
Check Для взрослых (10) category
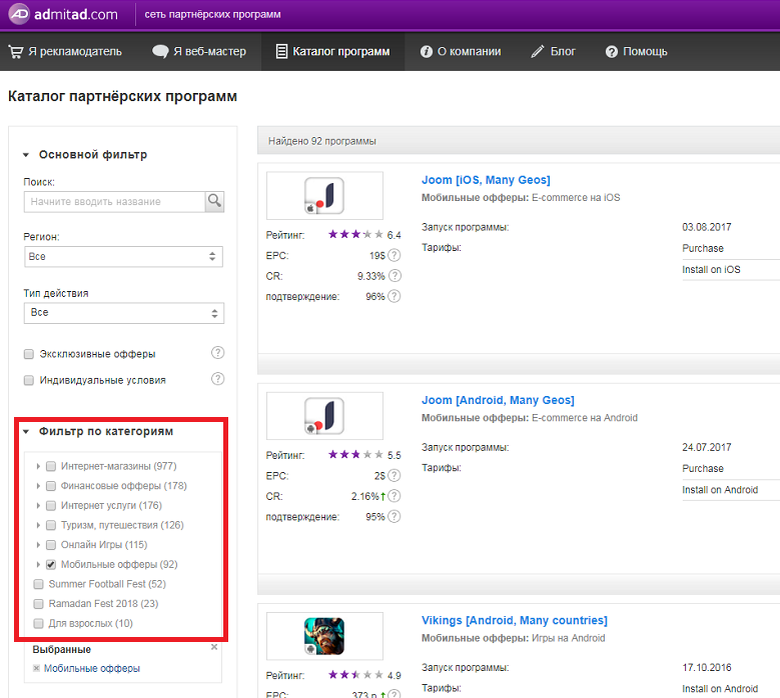coord(38,623)
